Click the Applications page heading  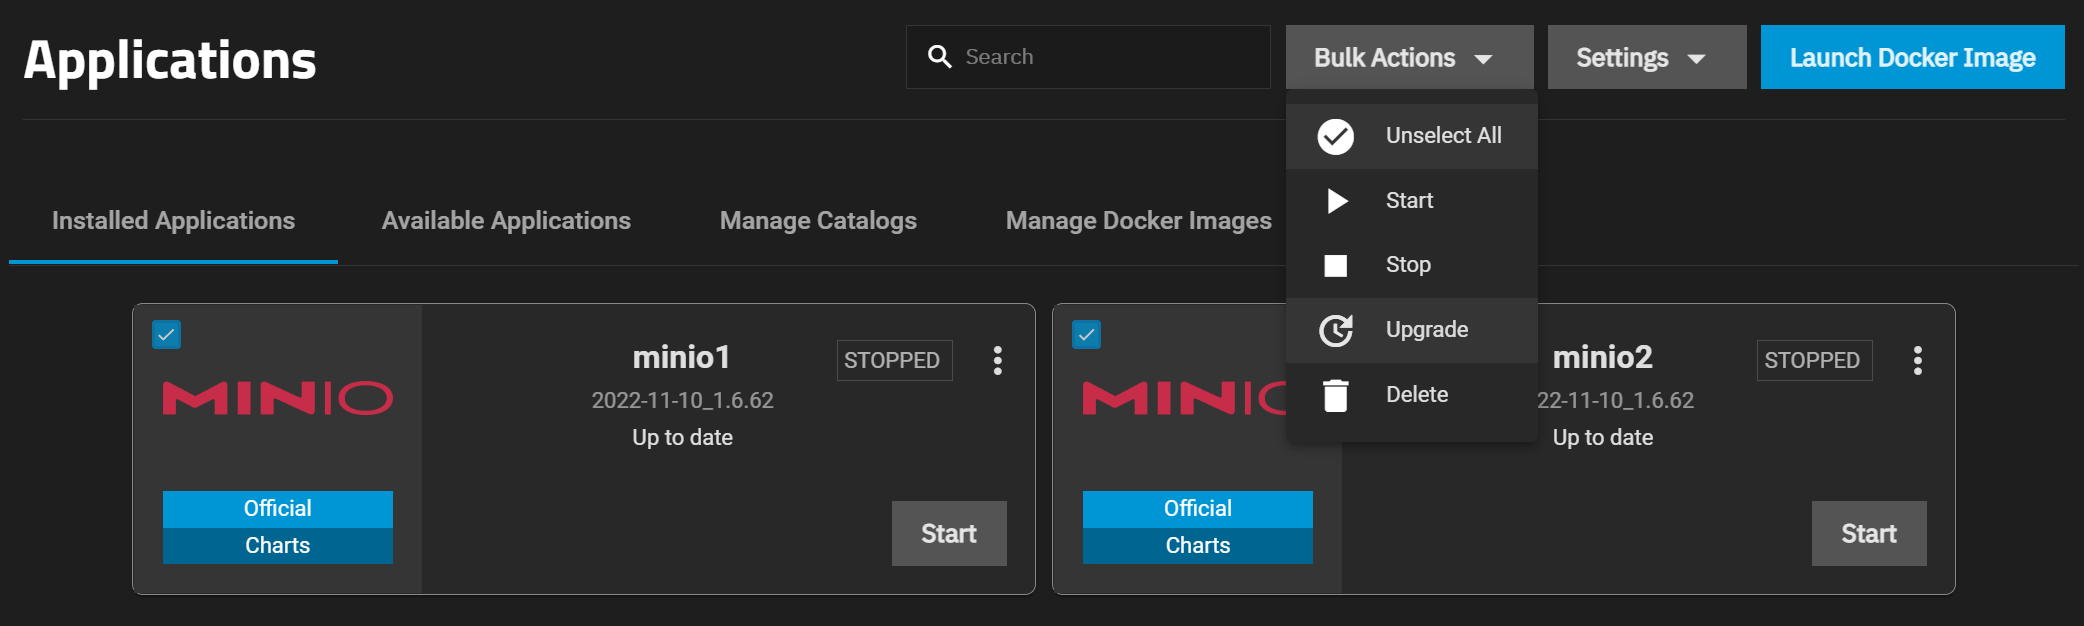(x=170, y=61)
